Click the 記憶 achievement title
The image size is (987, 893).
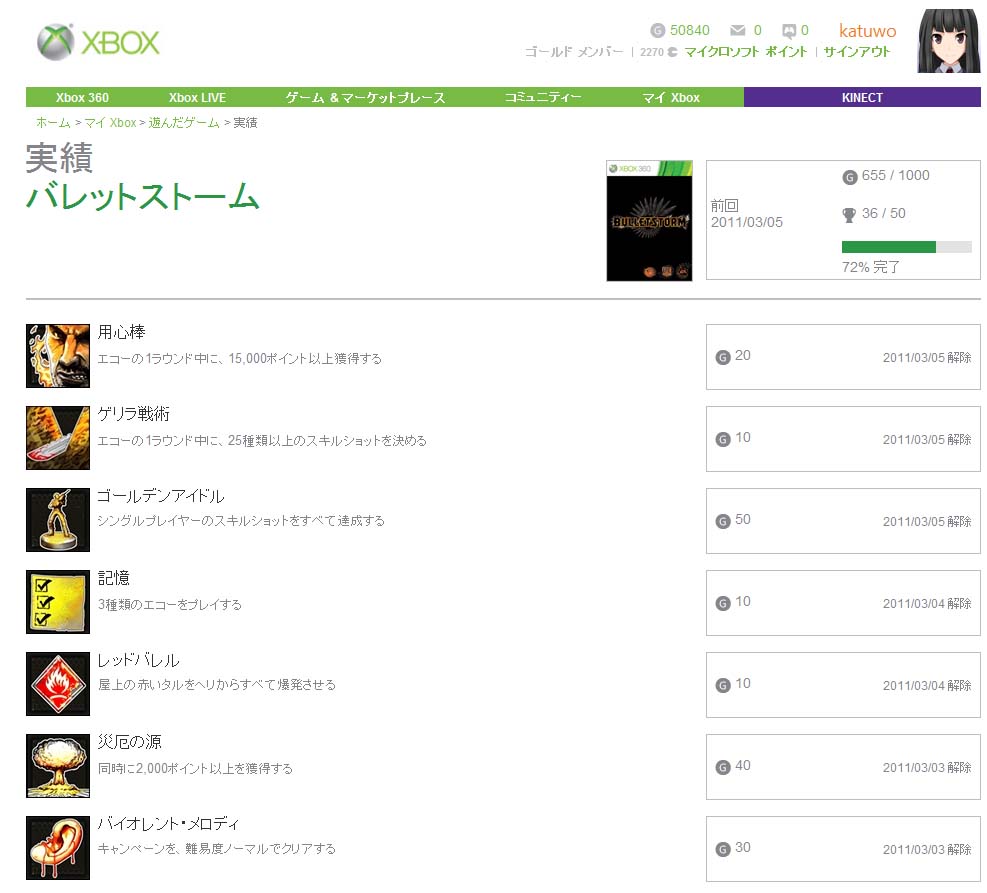pyautogui.click(x=113, y=578)
